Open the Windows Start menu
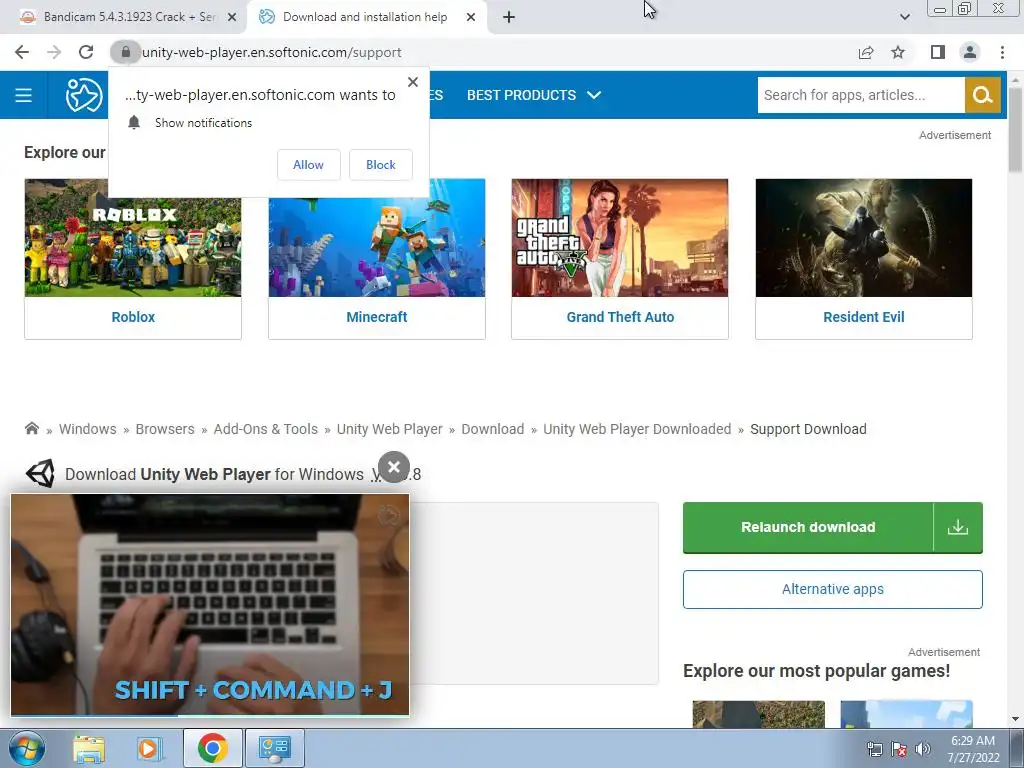This screenshot has width=1024, height=768. click(x=26, y=748)
